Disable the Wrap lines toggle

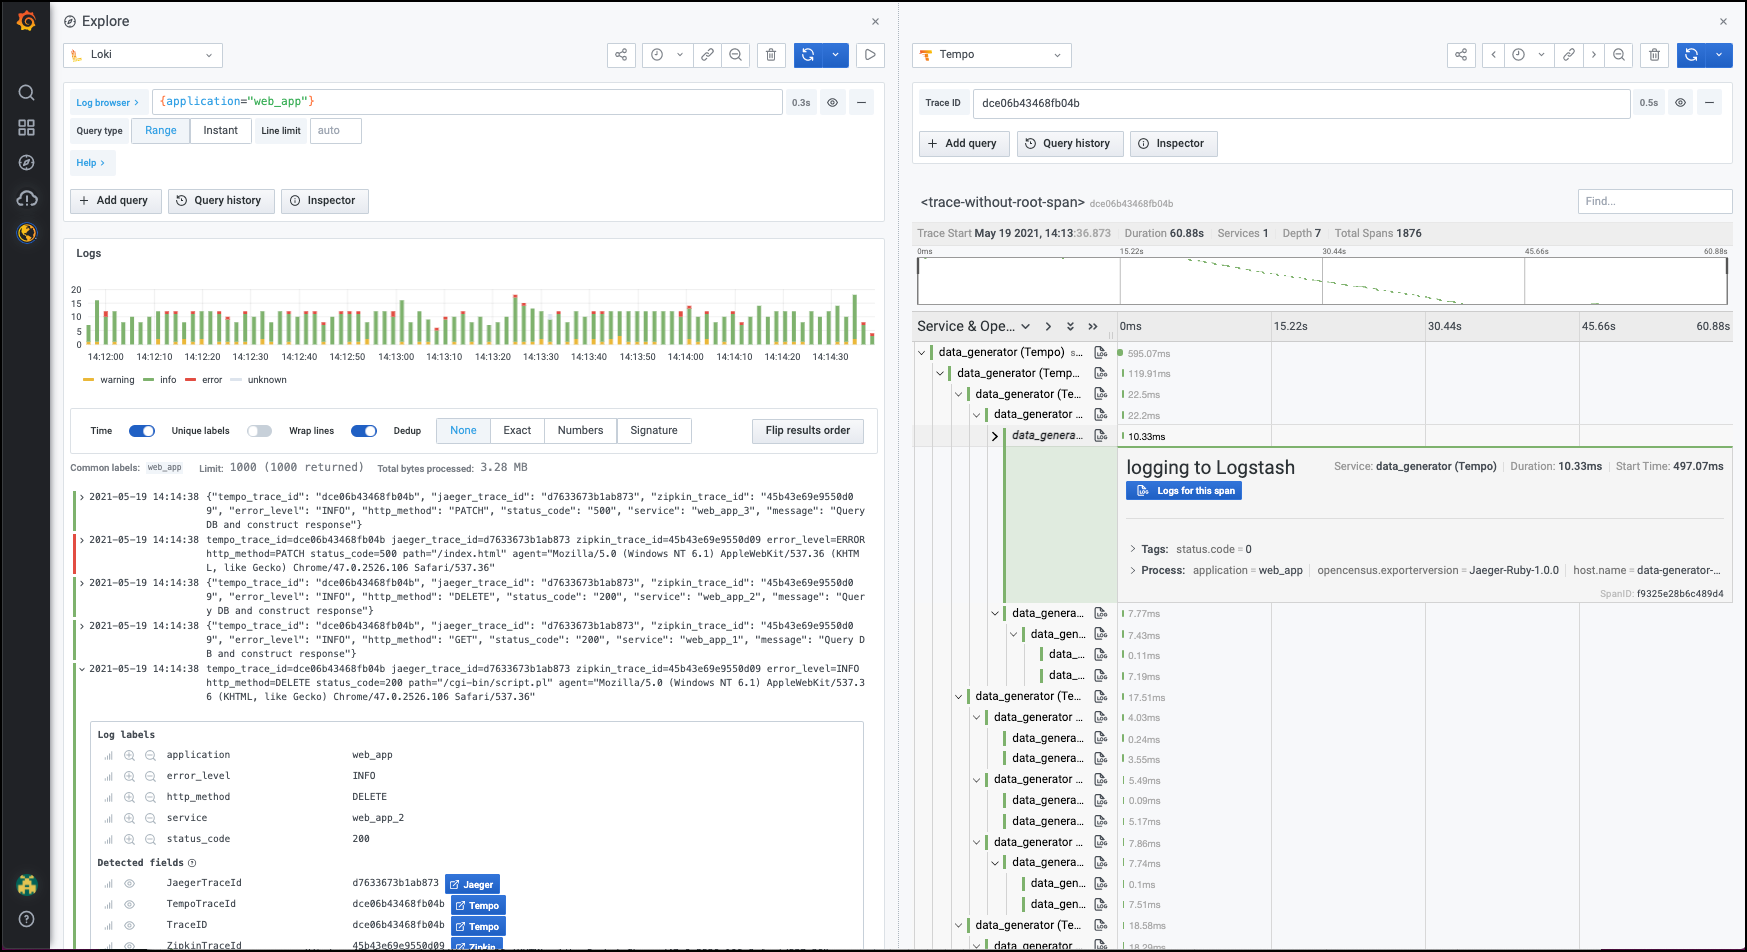[364, 431]
